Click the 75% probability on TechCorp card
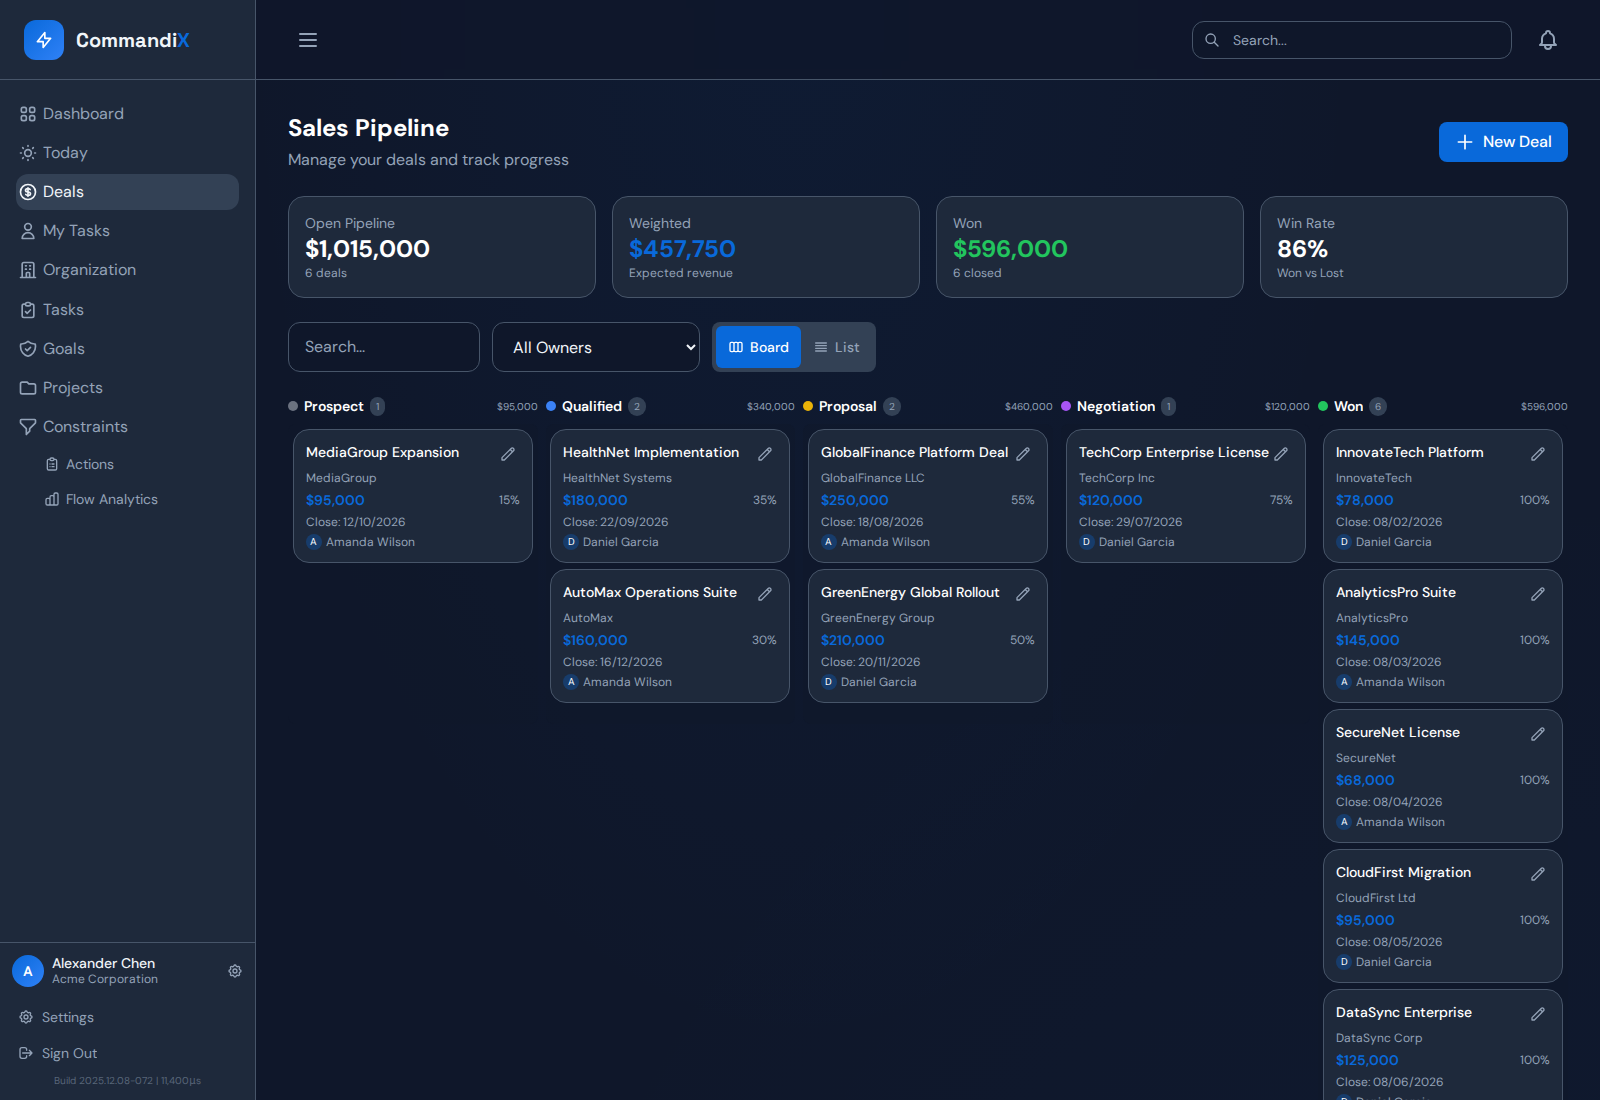Image resolution: width=1600 pixels, height=1100 pixels. pos(1281,500)
